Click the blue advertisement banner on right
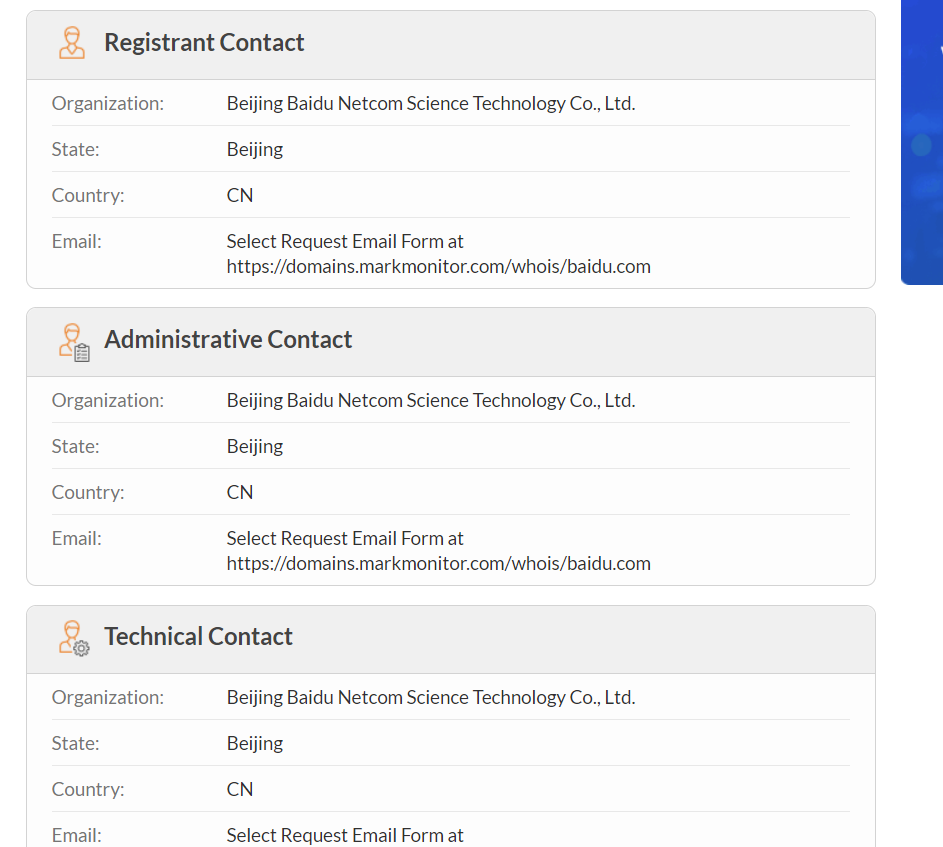 tap(922, 142)
